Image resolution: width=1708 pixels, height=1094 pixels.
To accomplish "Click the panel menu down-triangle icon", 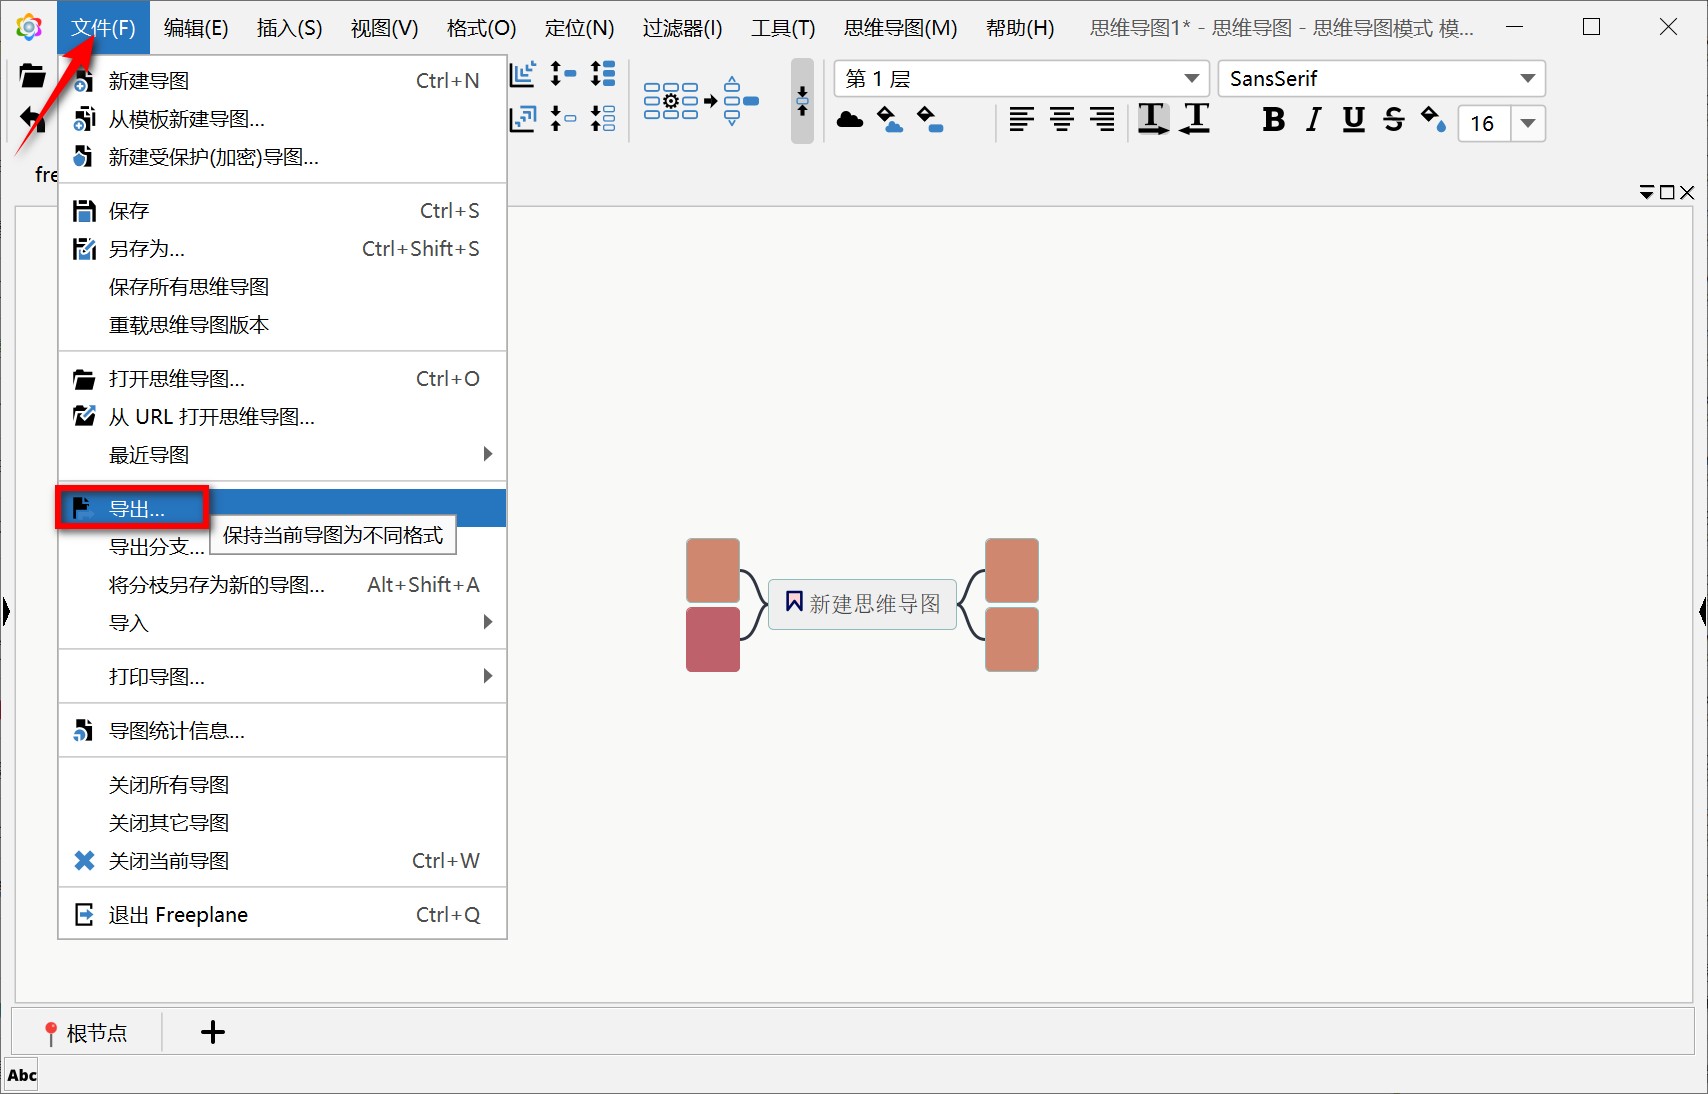I will click(1647, 192).
